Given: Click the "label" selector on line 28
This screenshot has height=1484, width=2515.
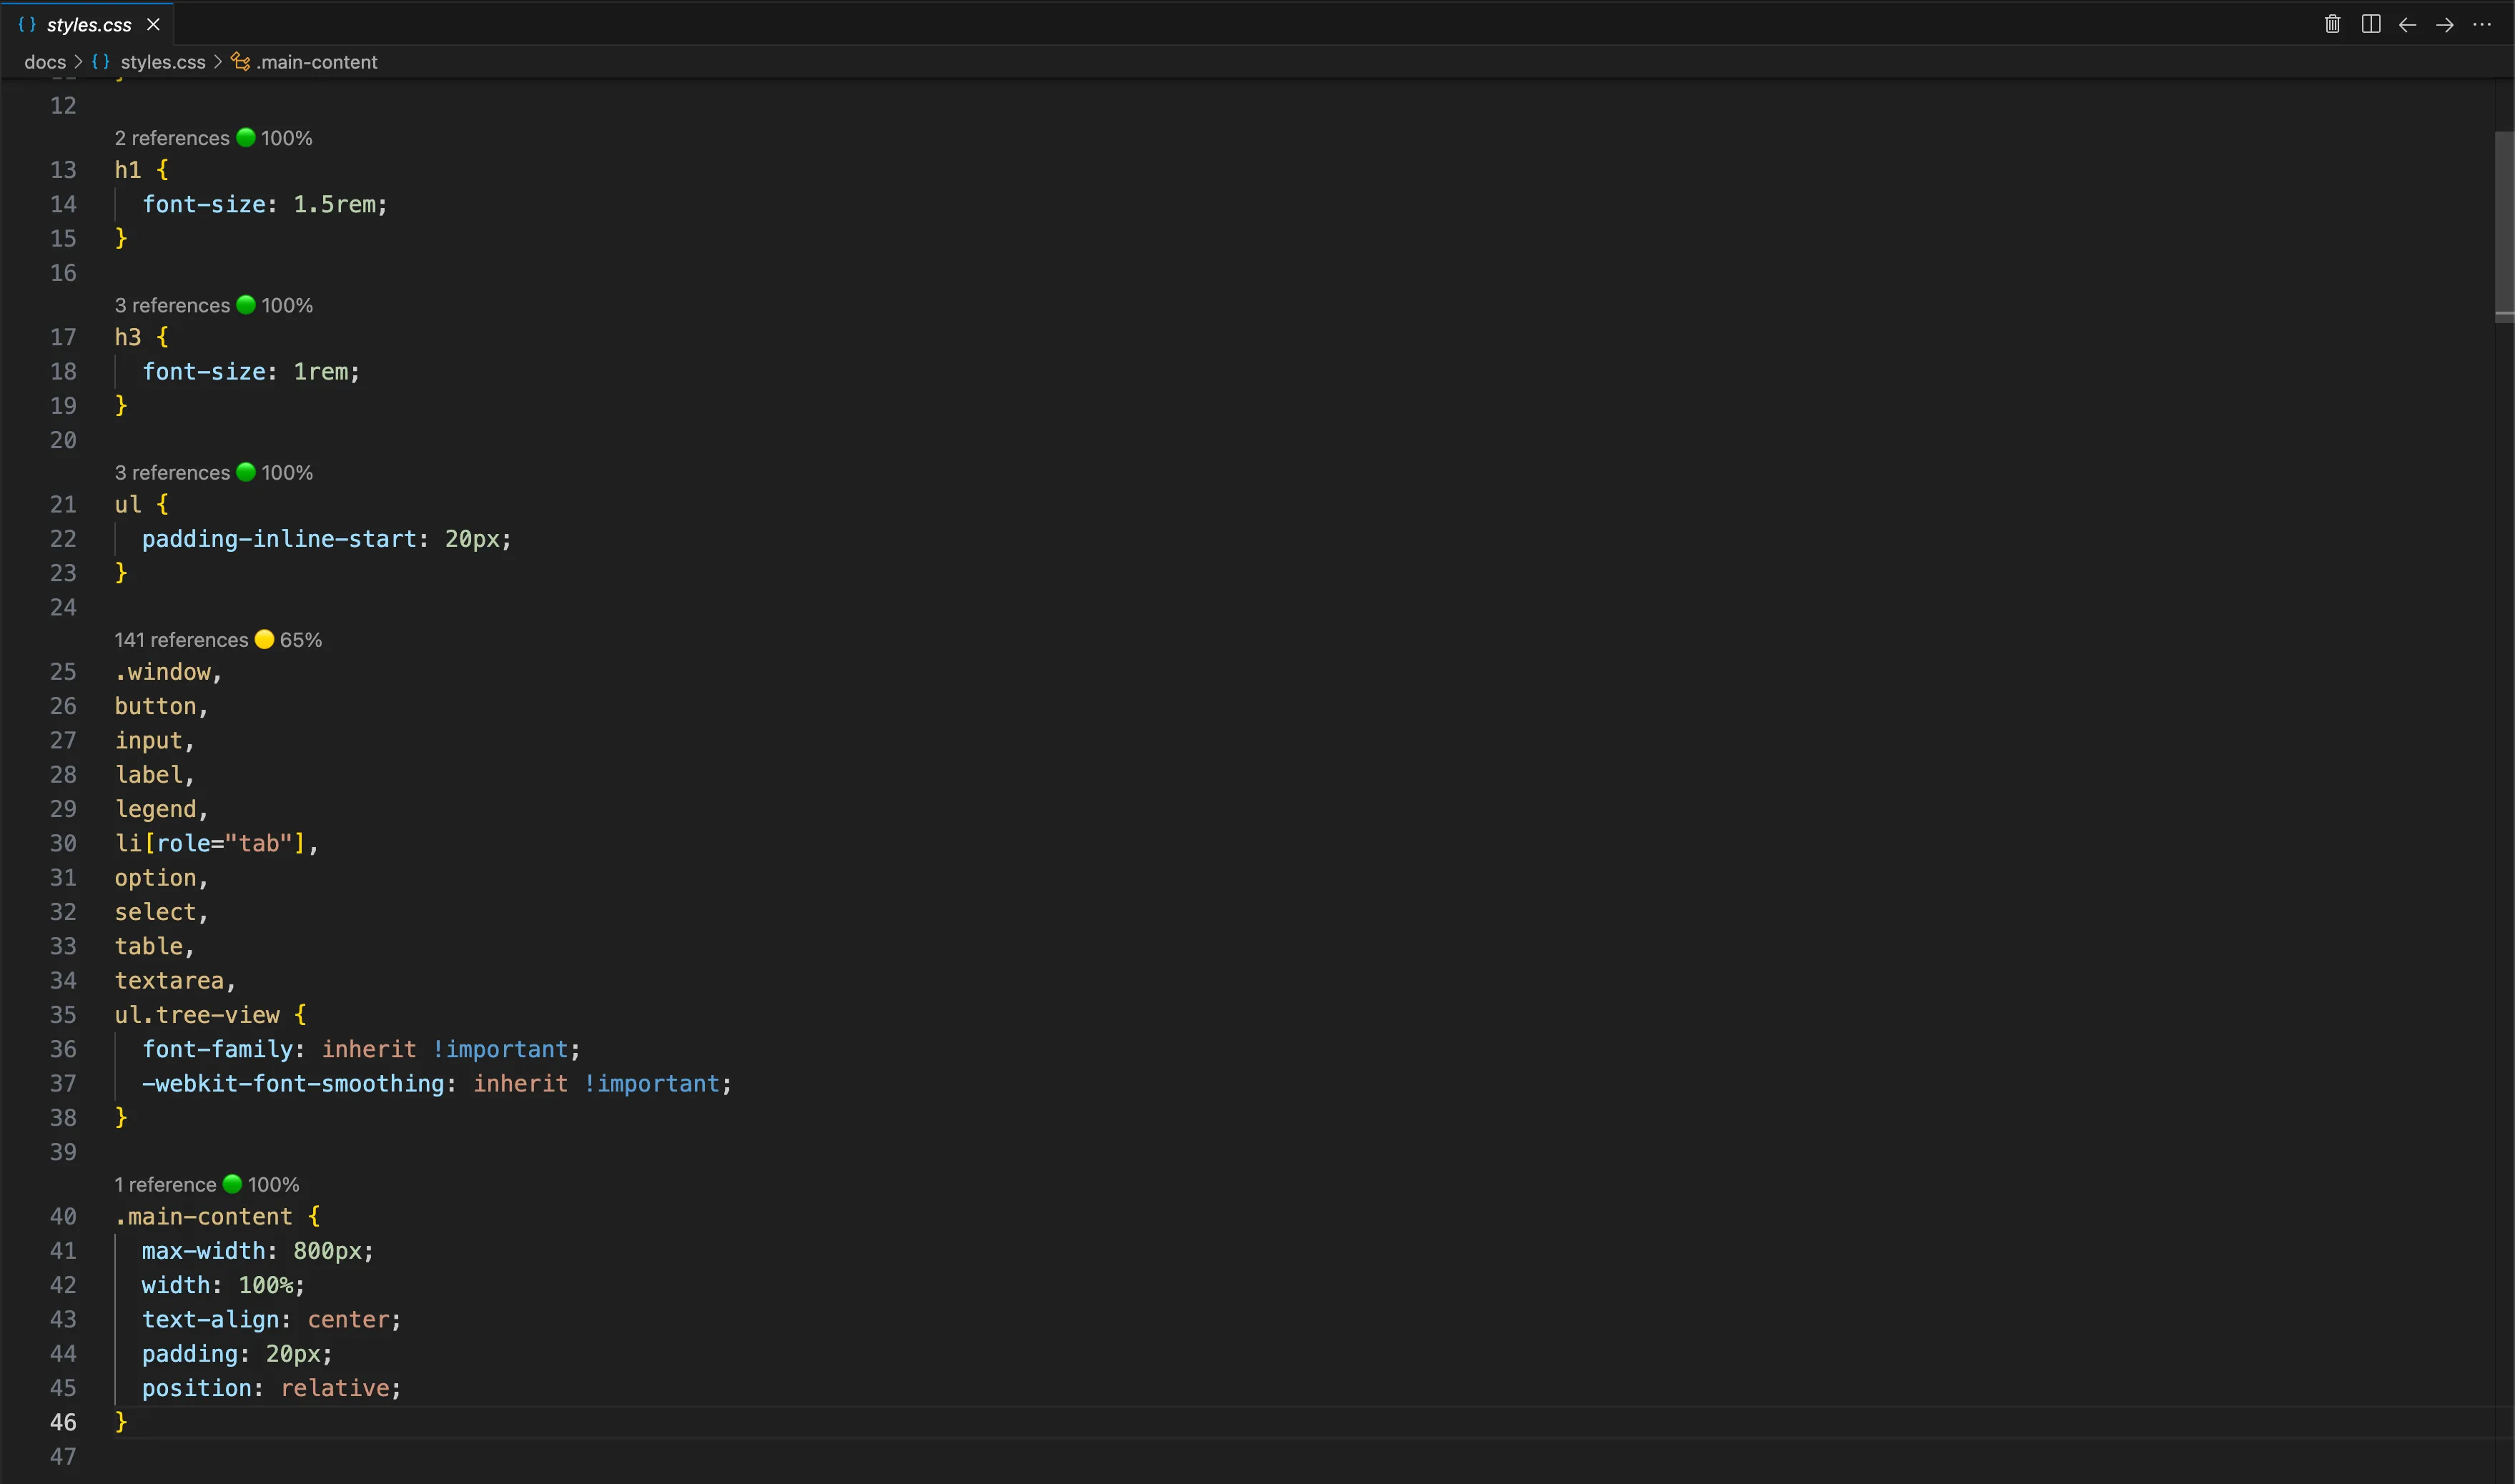Looking at the screenshot, I should tap(148, 775).
